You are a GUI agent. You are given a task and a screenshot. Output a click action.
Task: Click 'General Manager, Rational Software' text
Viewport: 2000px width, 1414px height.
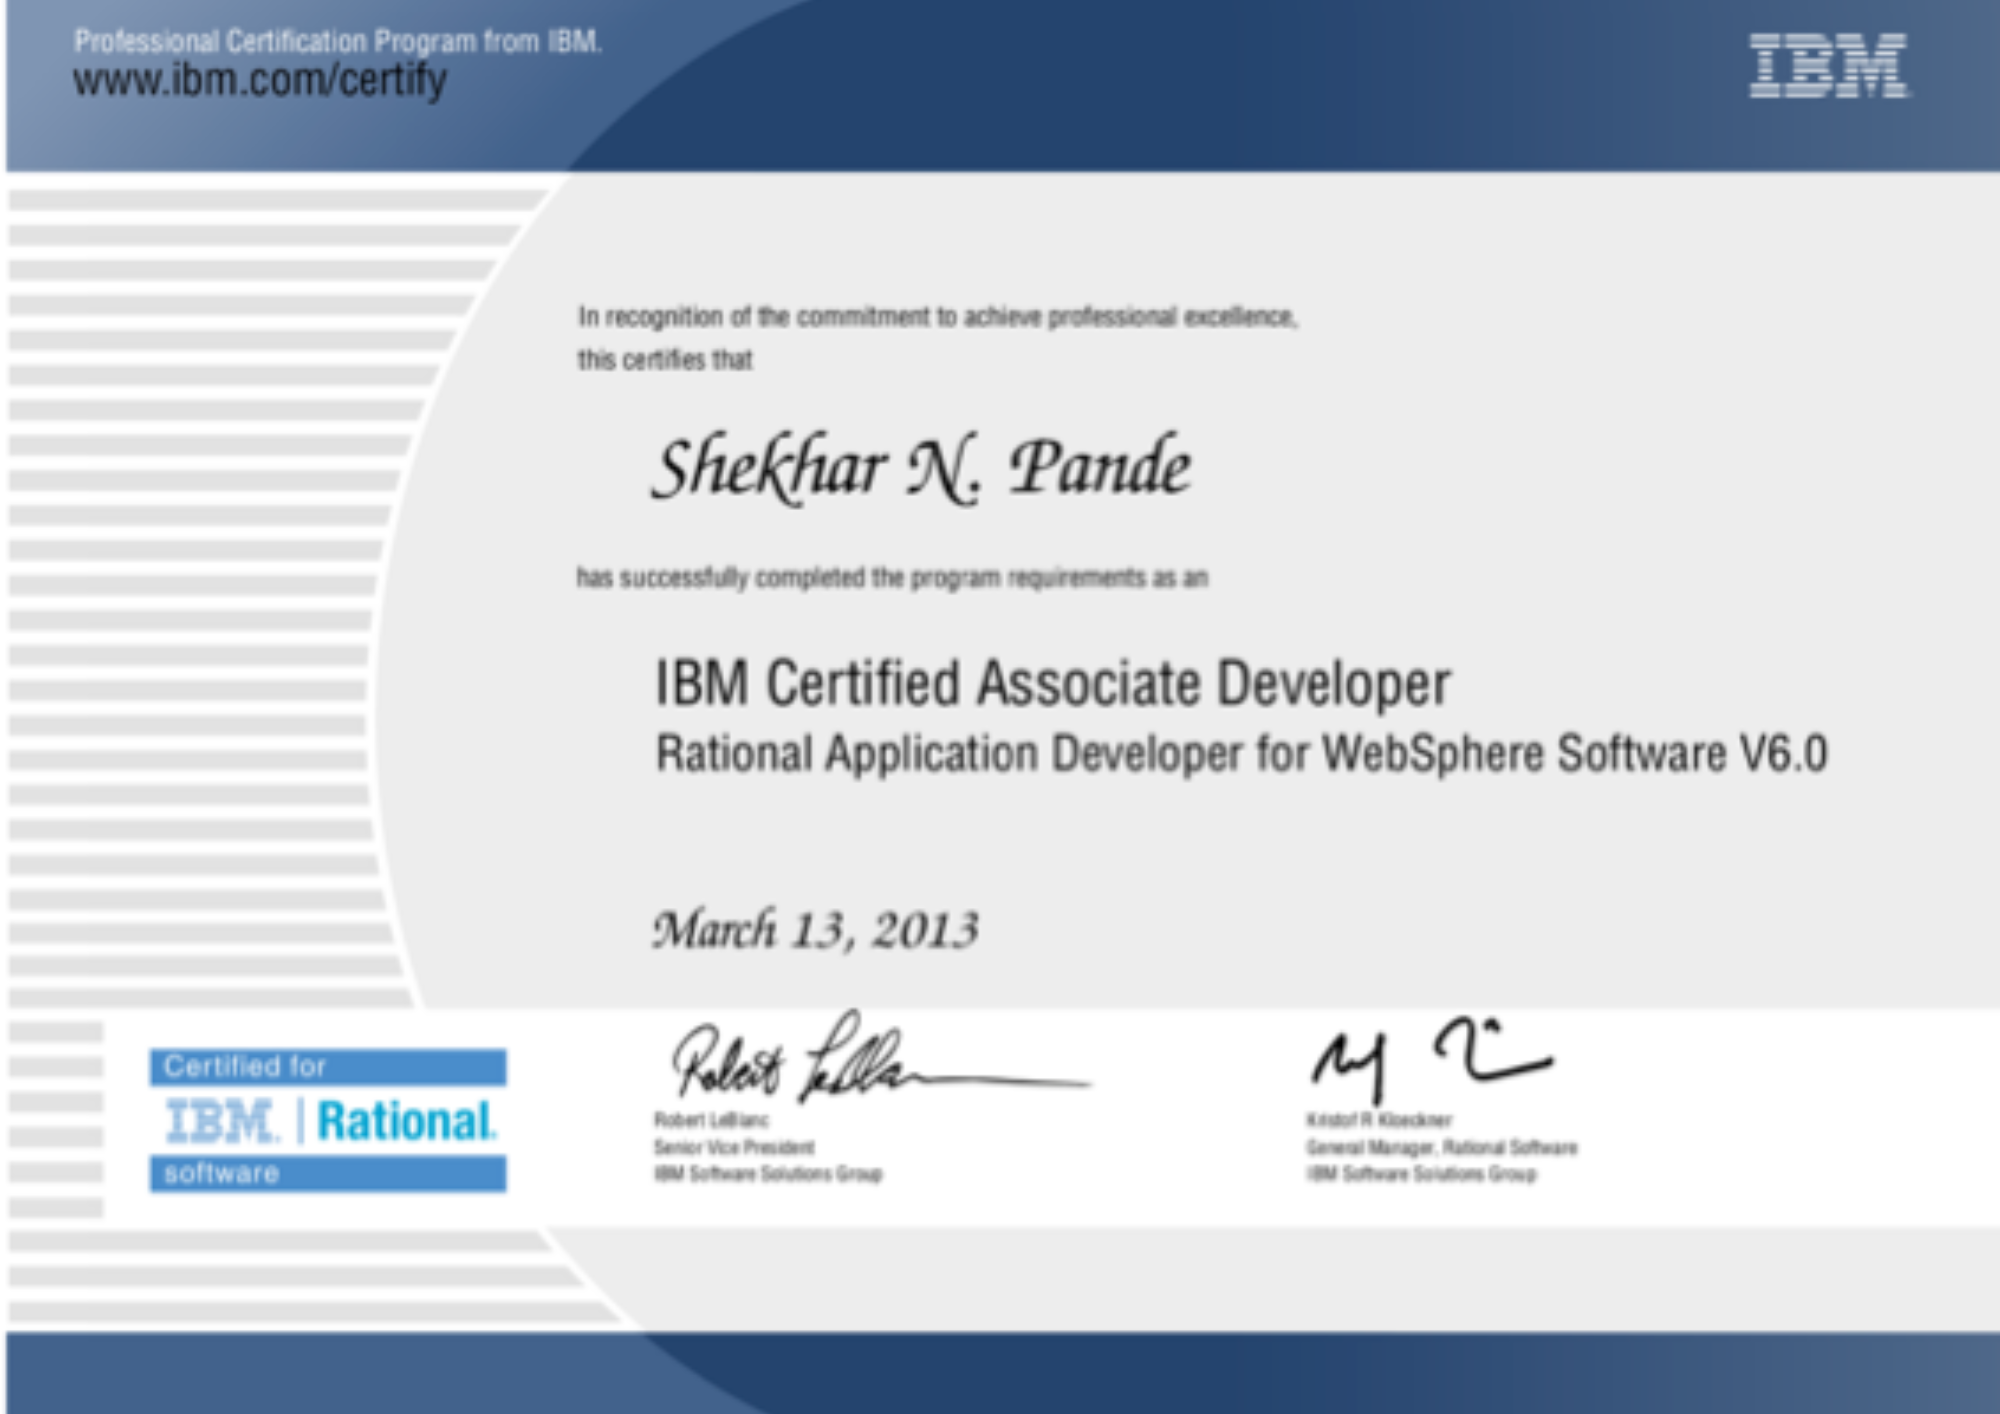point(1442,1147)
